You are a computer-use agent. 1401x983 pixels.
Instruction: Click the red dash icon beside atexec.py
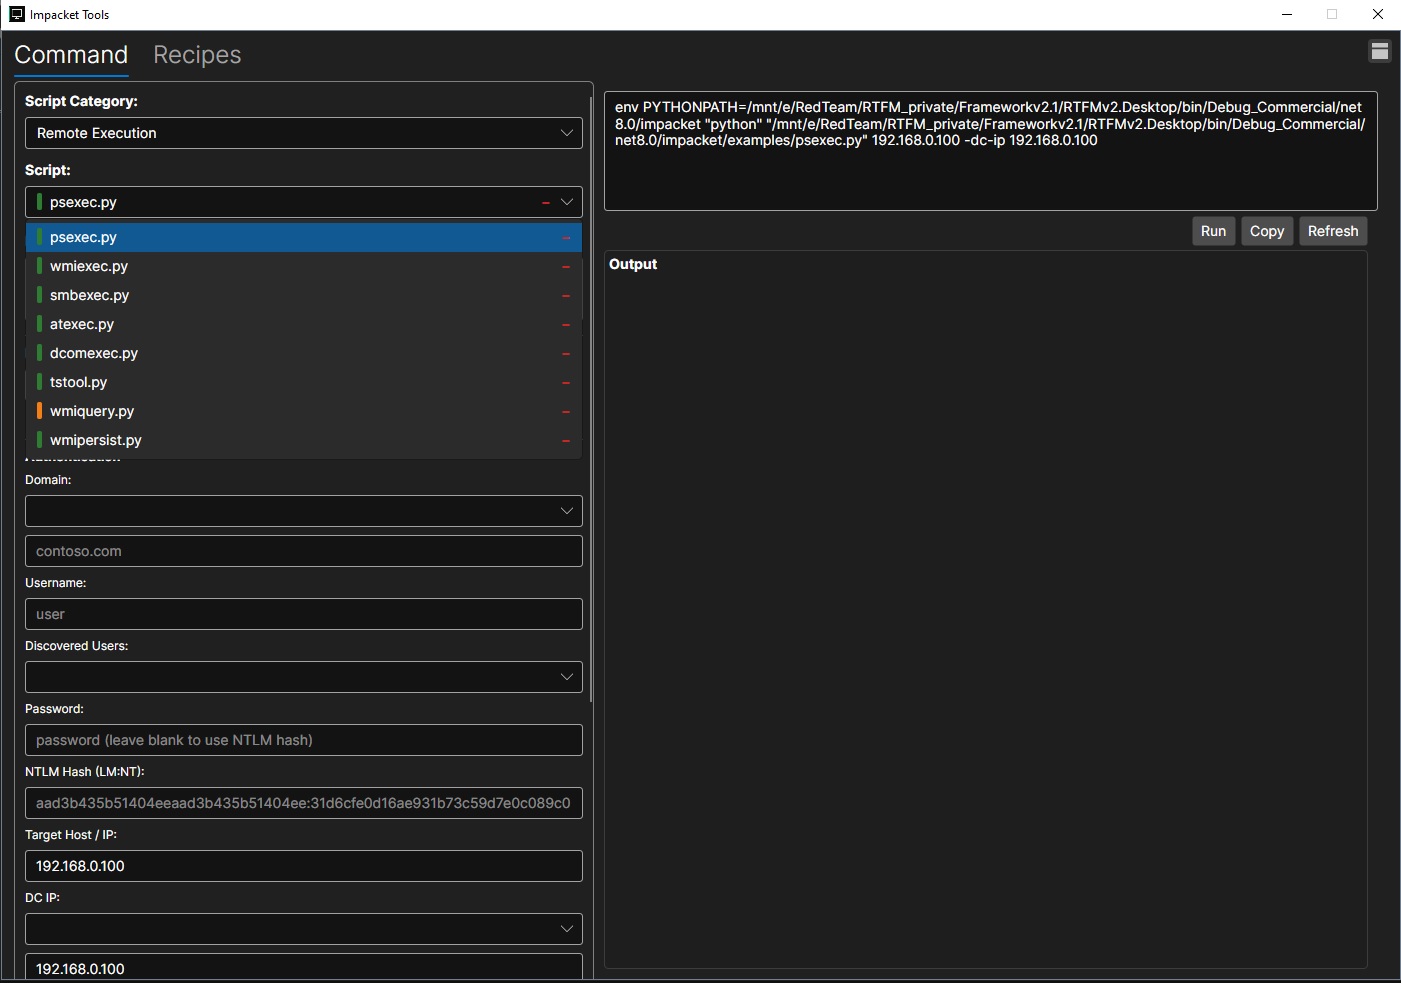pos(566,325)
